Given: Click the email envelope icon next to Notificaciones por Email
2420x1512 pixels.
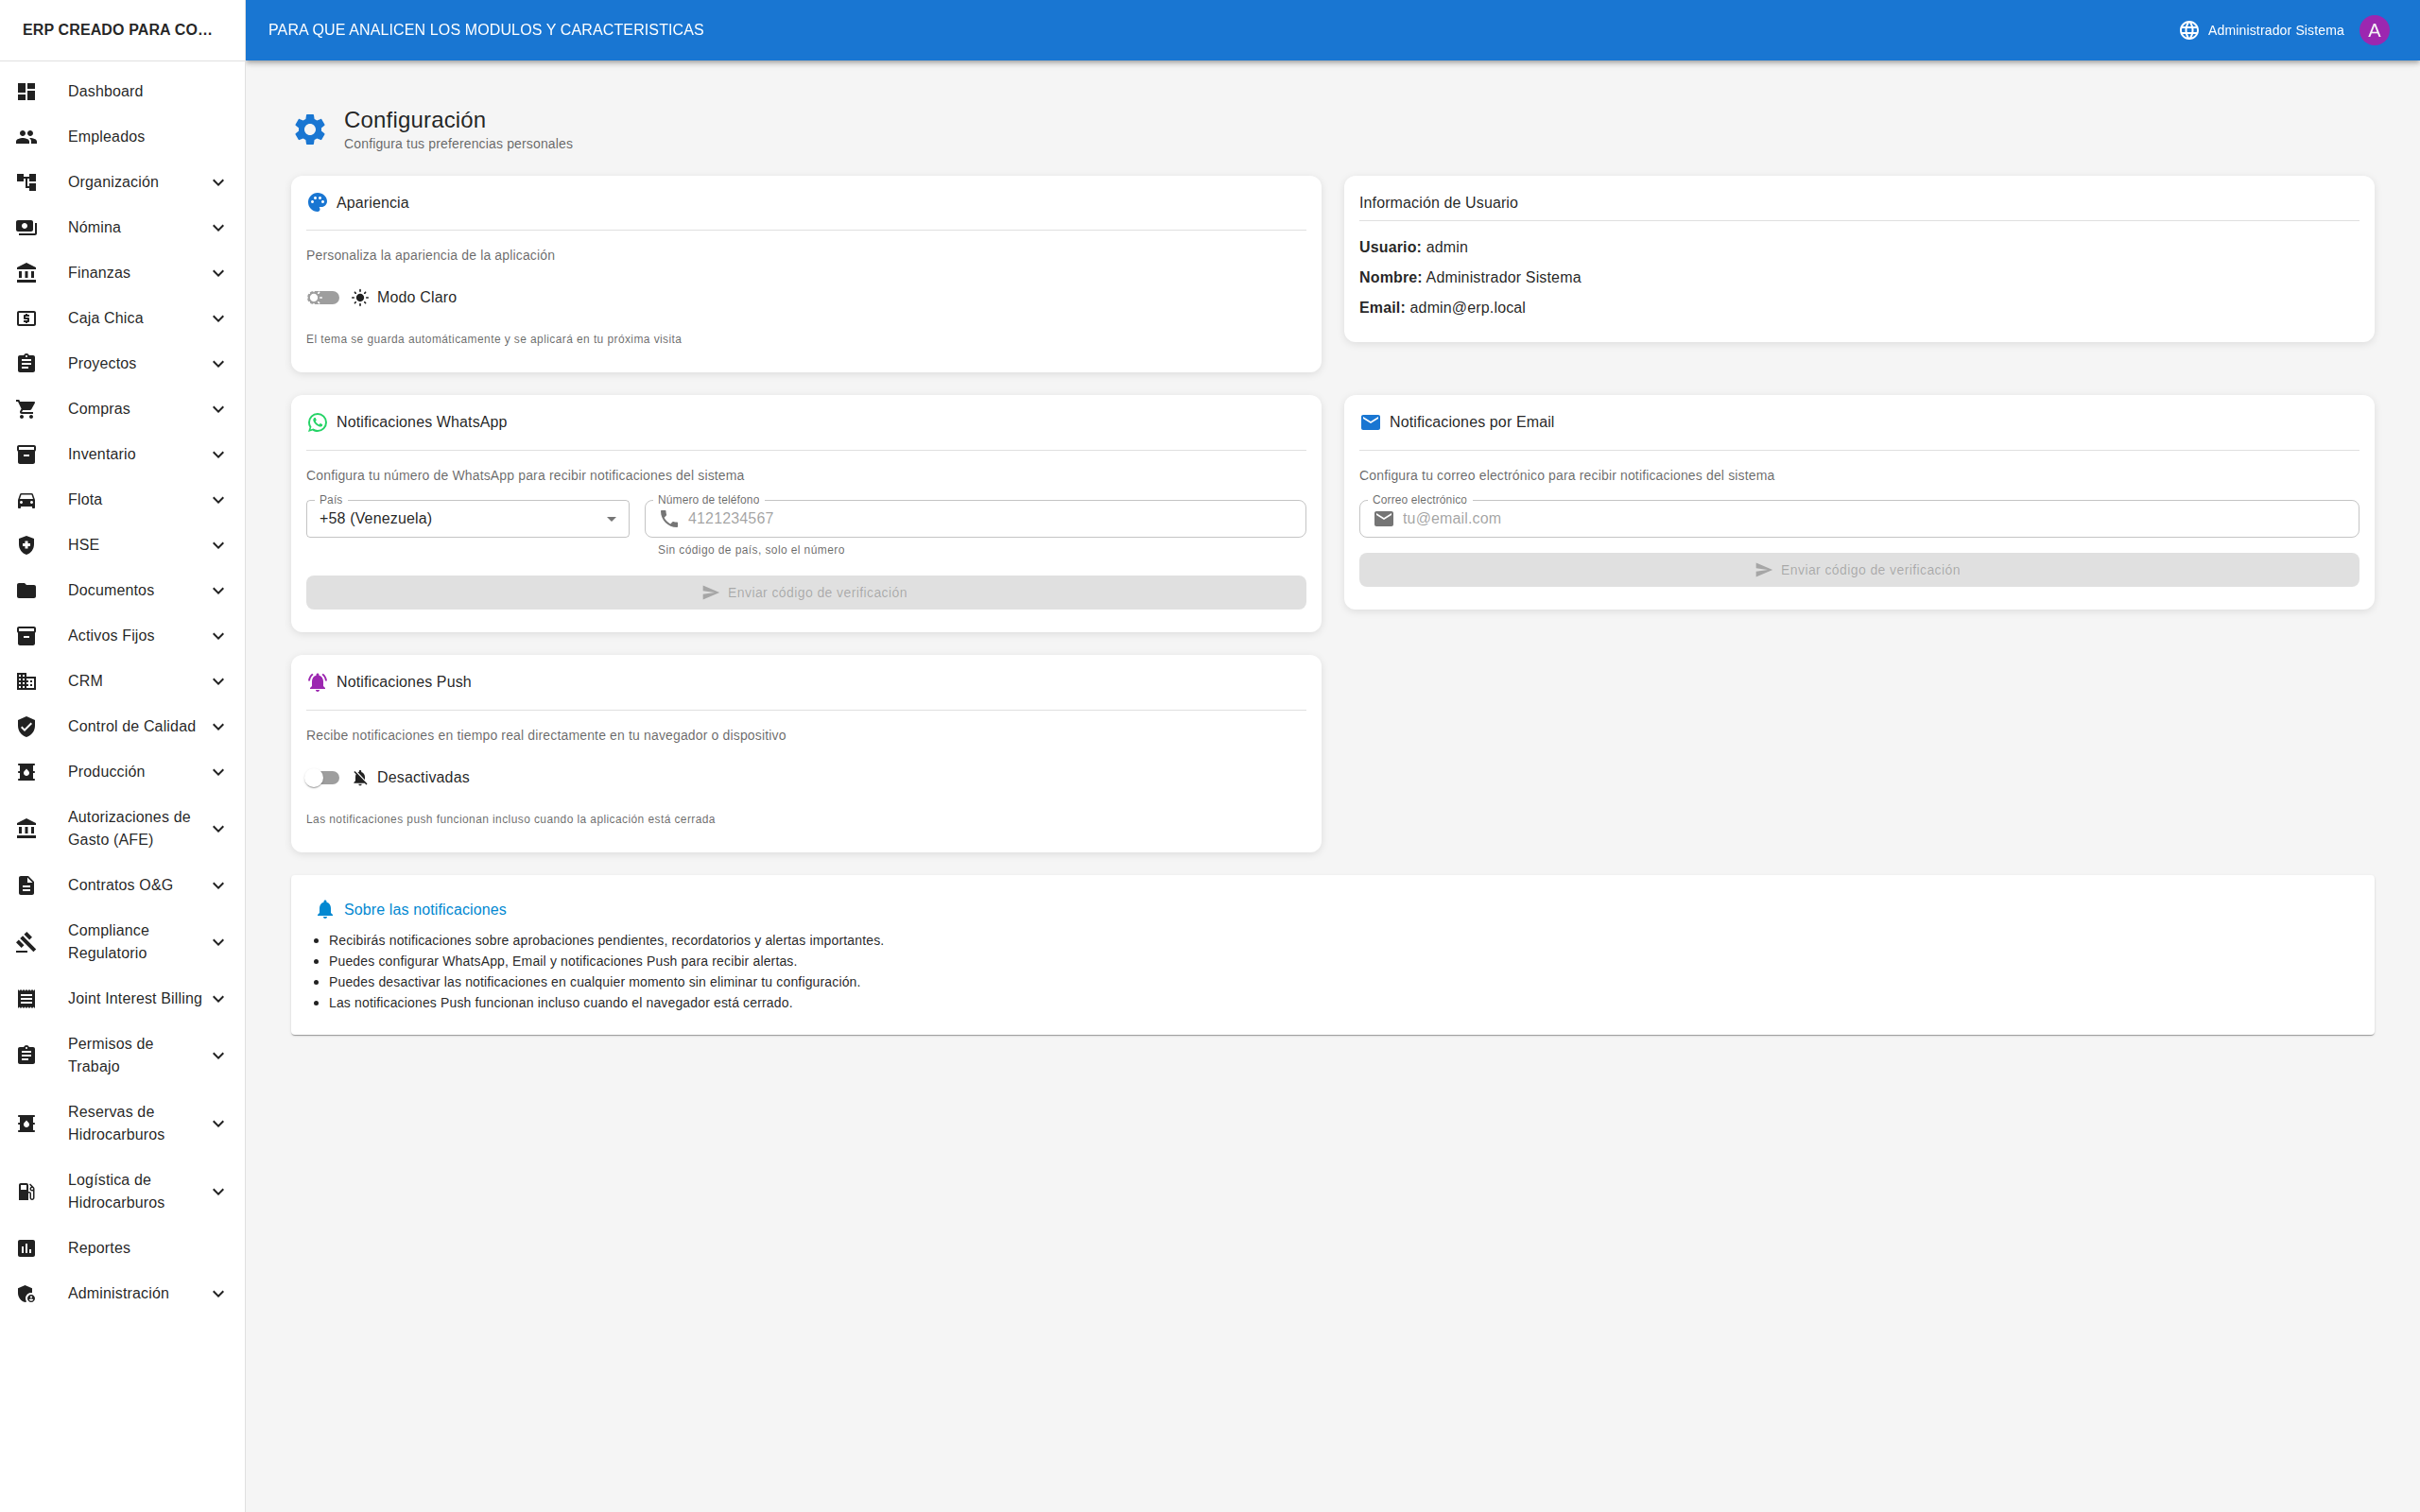Looking at the screenshot, I should [1371, 421].
